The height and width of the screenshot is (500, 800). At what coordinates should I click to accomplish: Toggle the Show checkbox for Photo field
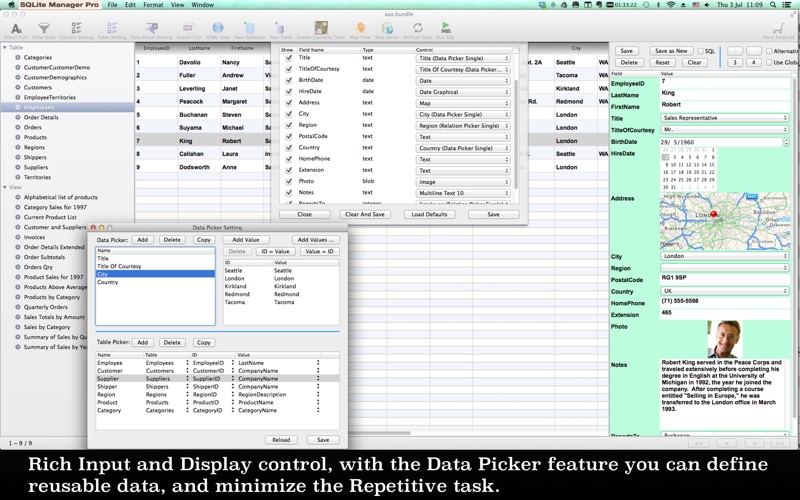tap(289, 182)
